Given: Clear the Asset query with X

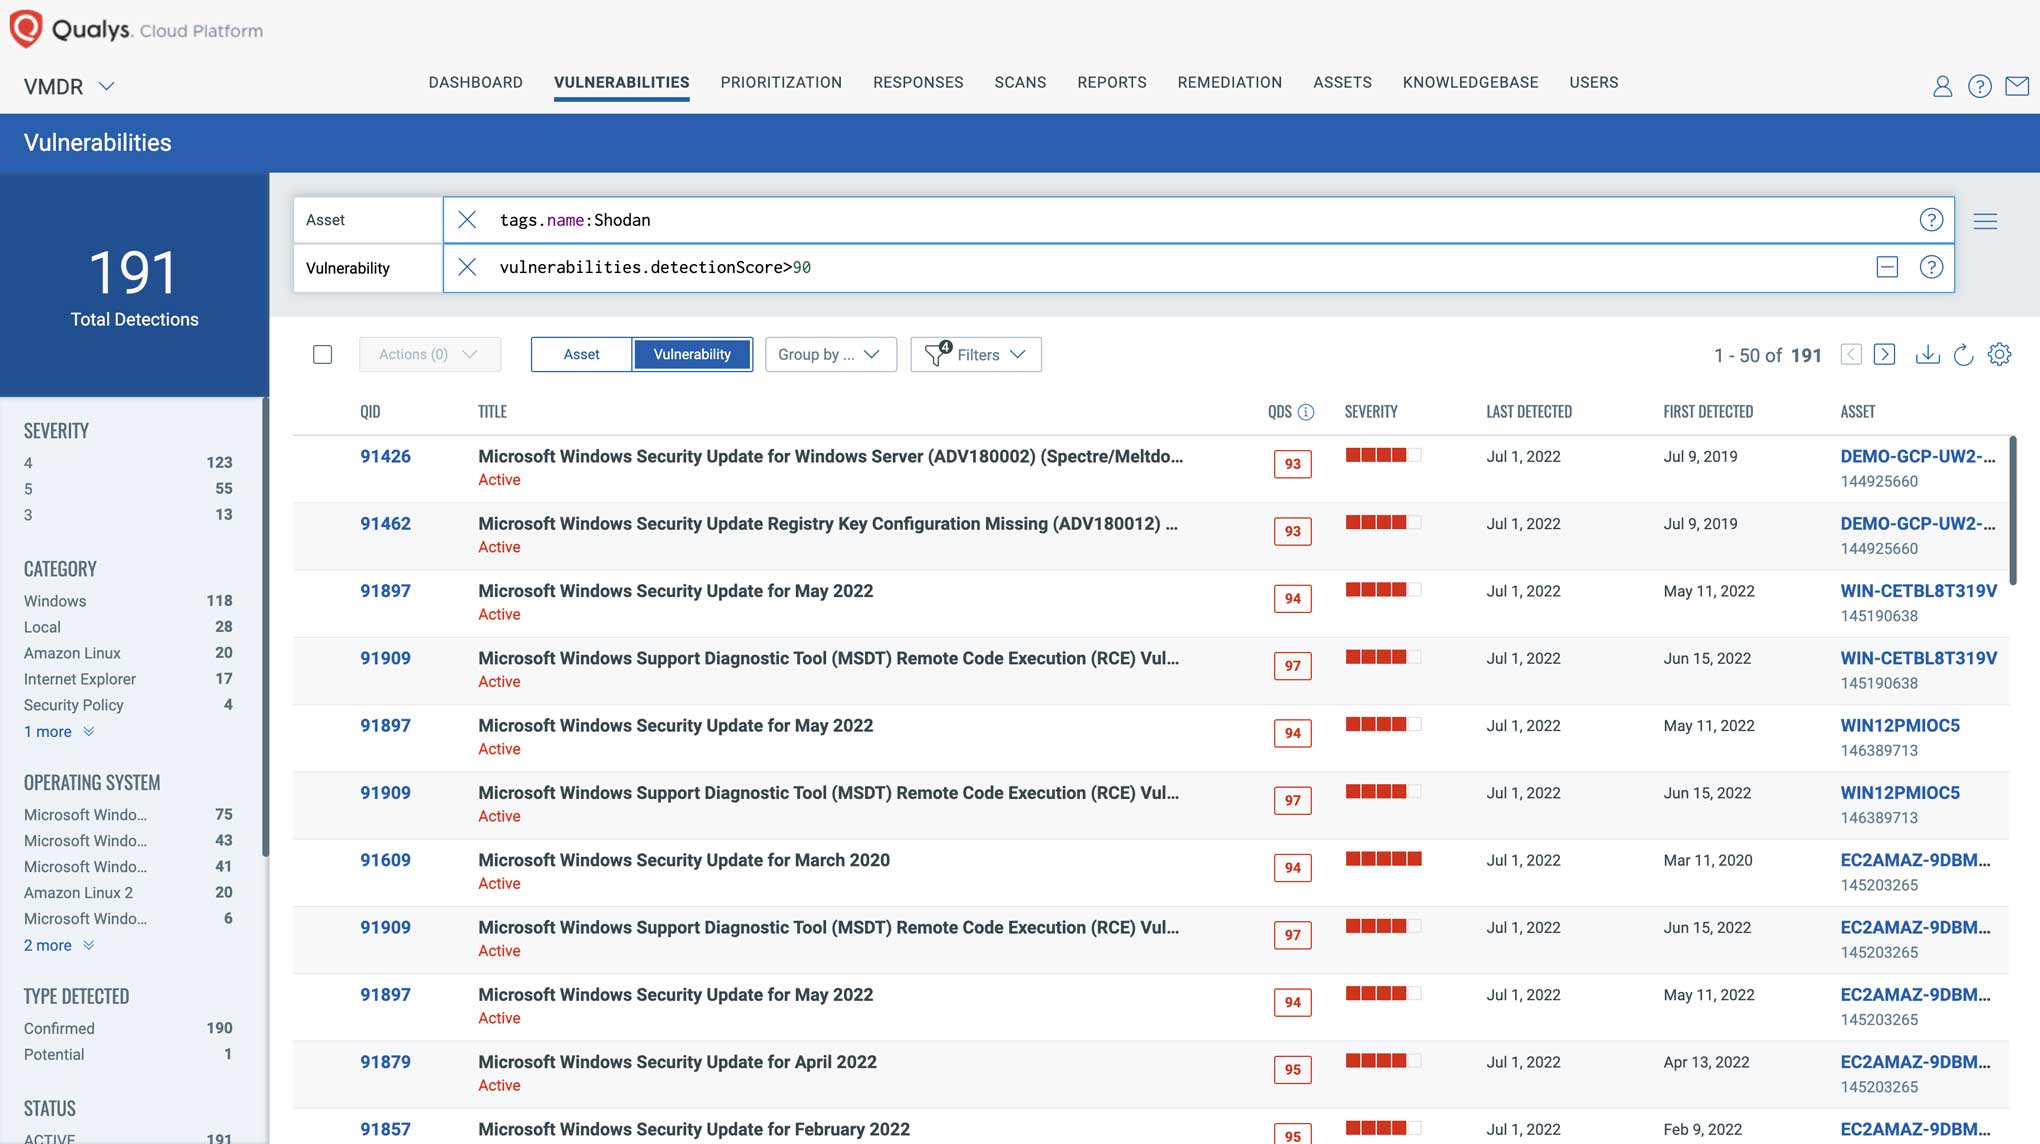Looking at the screenshot, I should (x=467, y=220).
